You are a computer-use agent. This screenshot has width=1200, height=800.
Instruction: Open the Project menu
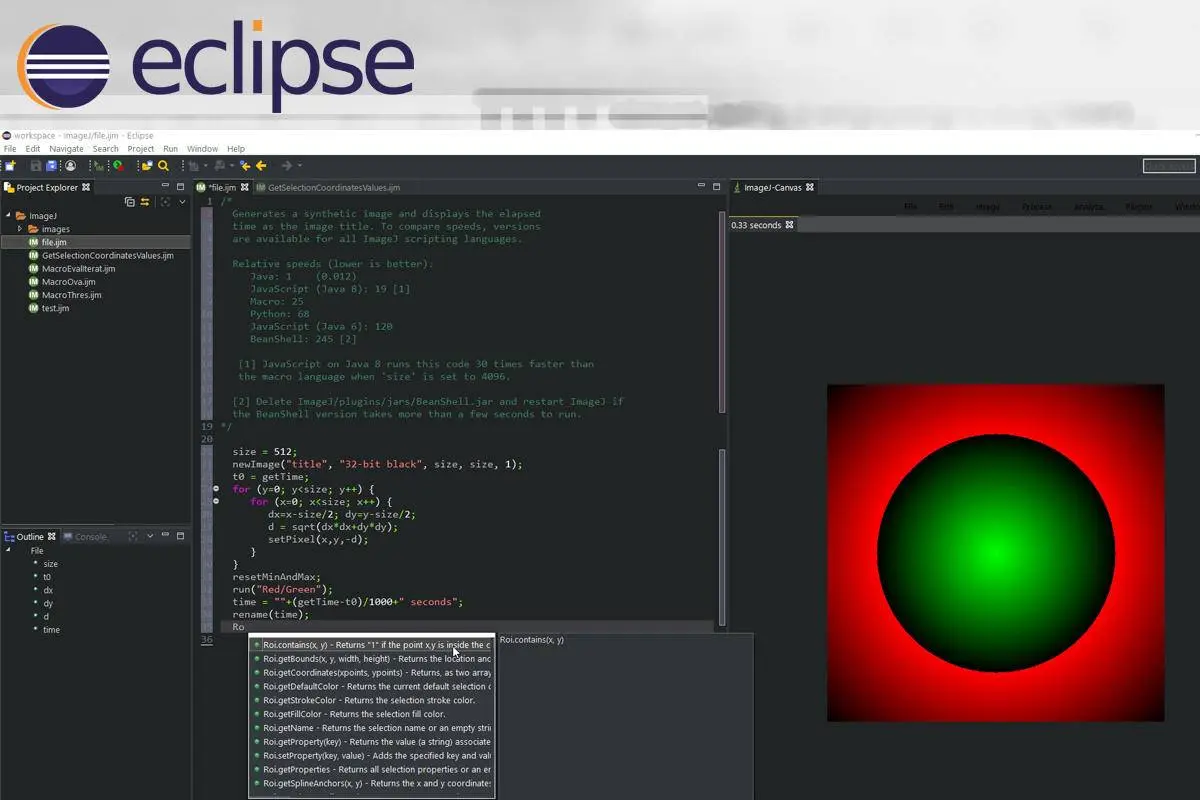[141, 149]
